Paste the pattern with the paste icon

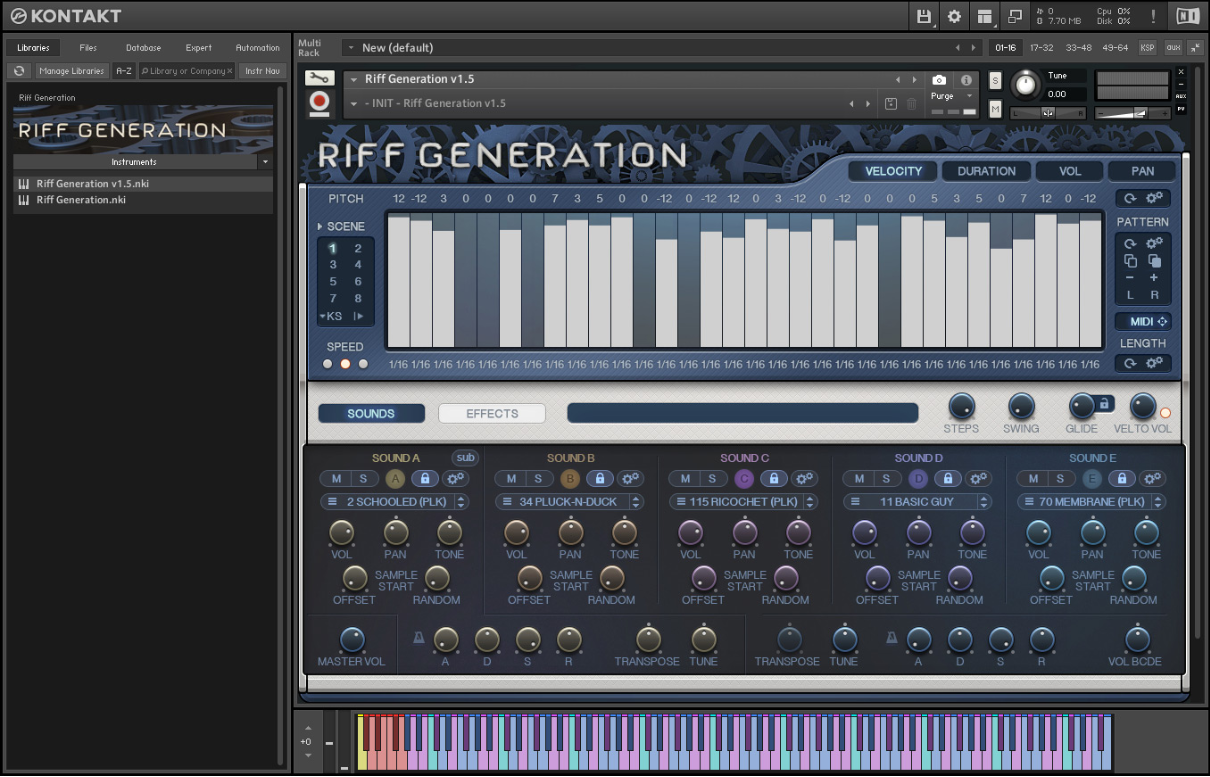[1154, 260]
